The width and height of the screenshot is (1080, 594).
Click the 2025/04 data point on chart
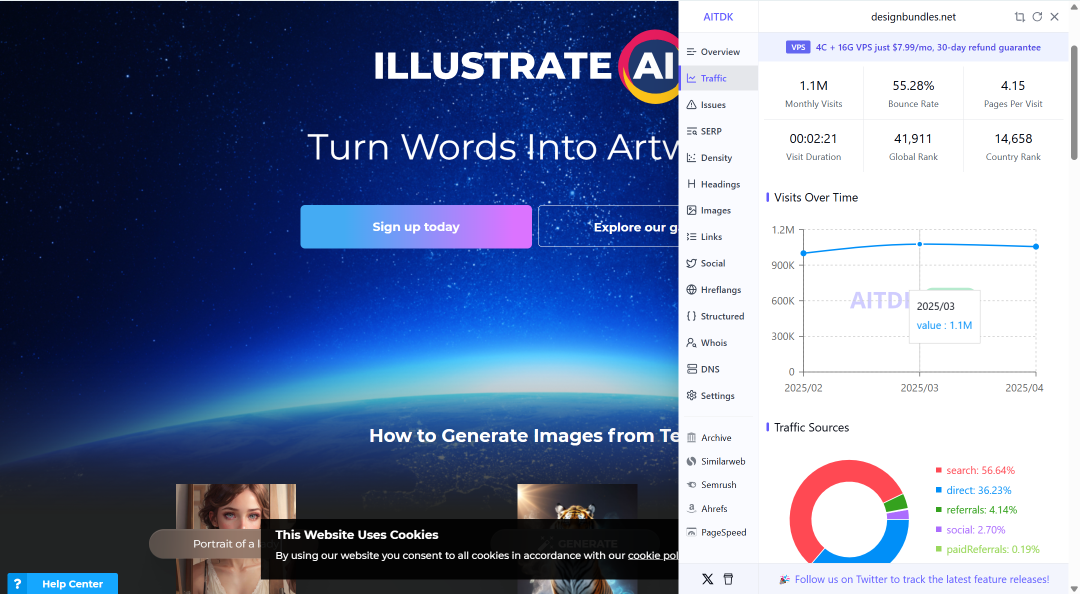coord(1036,247)
